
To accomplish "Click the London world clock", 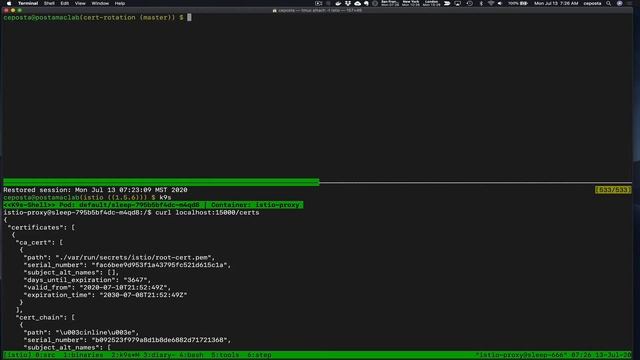I will click(x=431, y=3).
